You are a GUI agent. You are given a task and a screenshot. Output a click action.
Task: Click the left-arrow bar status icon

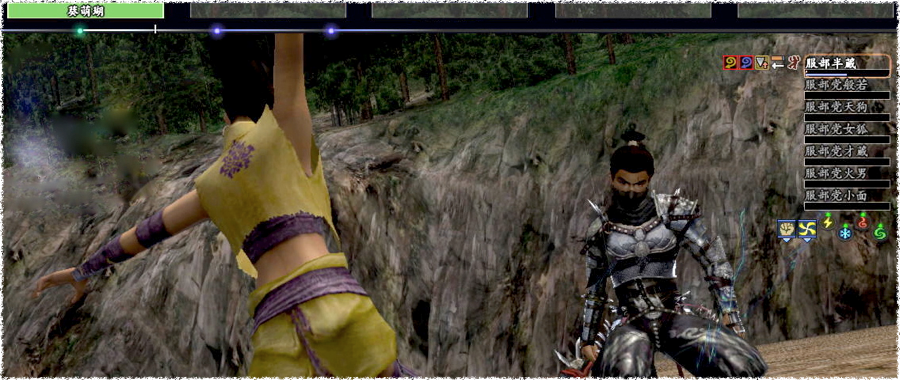tap(777, 63)
